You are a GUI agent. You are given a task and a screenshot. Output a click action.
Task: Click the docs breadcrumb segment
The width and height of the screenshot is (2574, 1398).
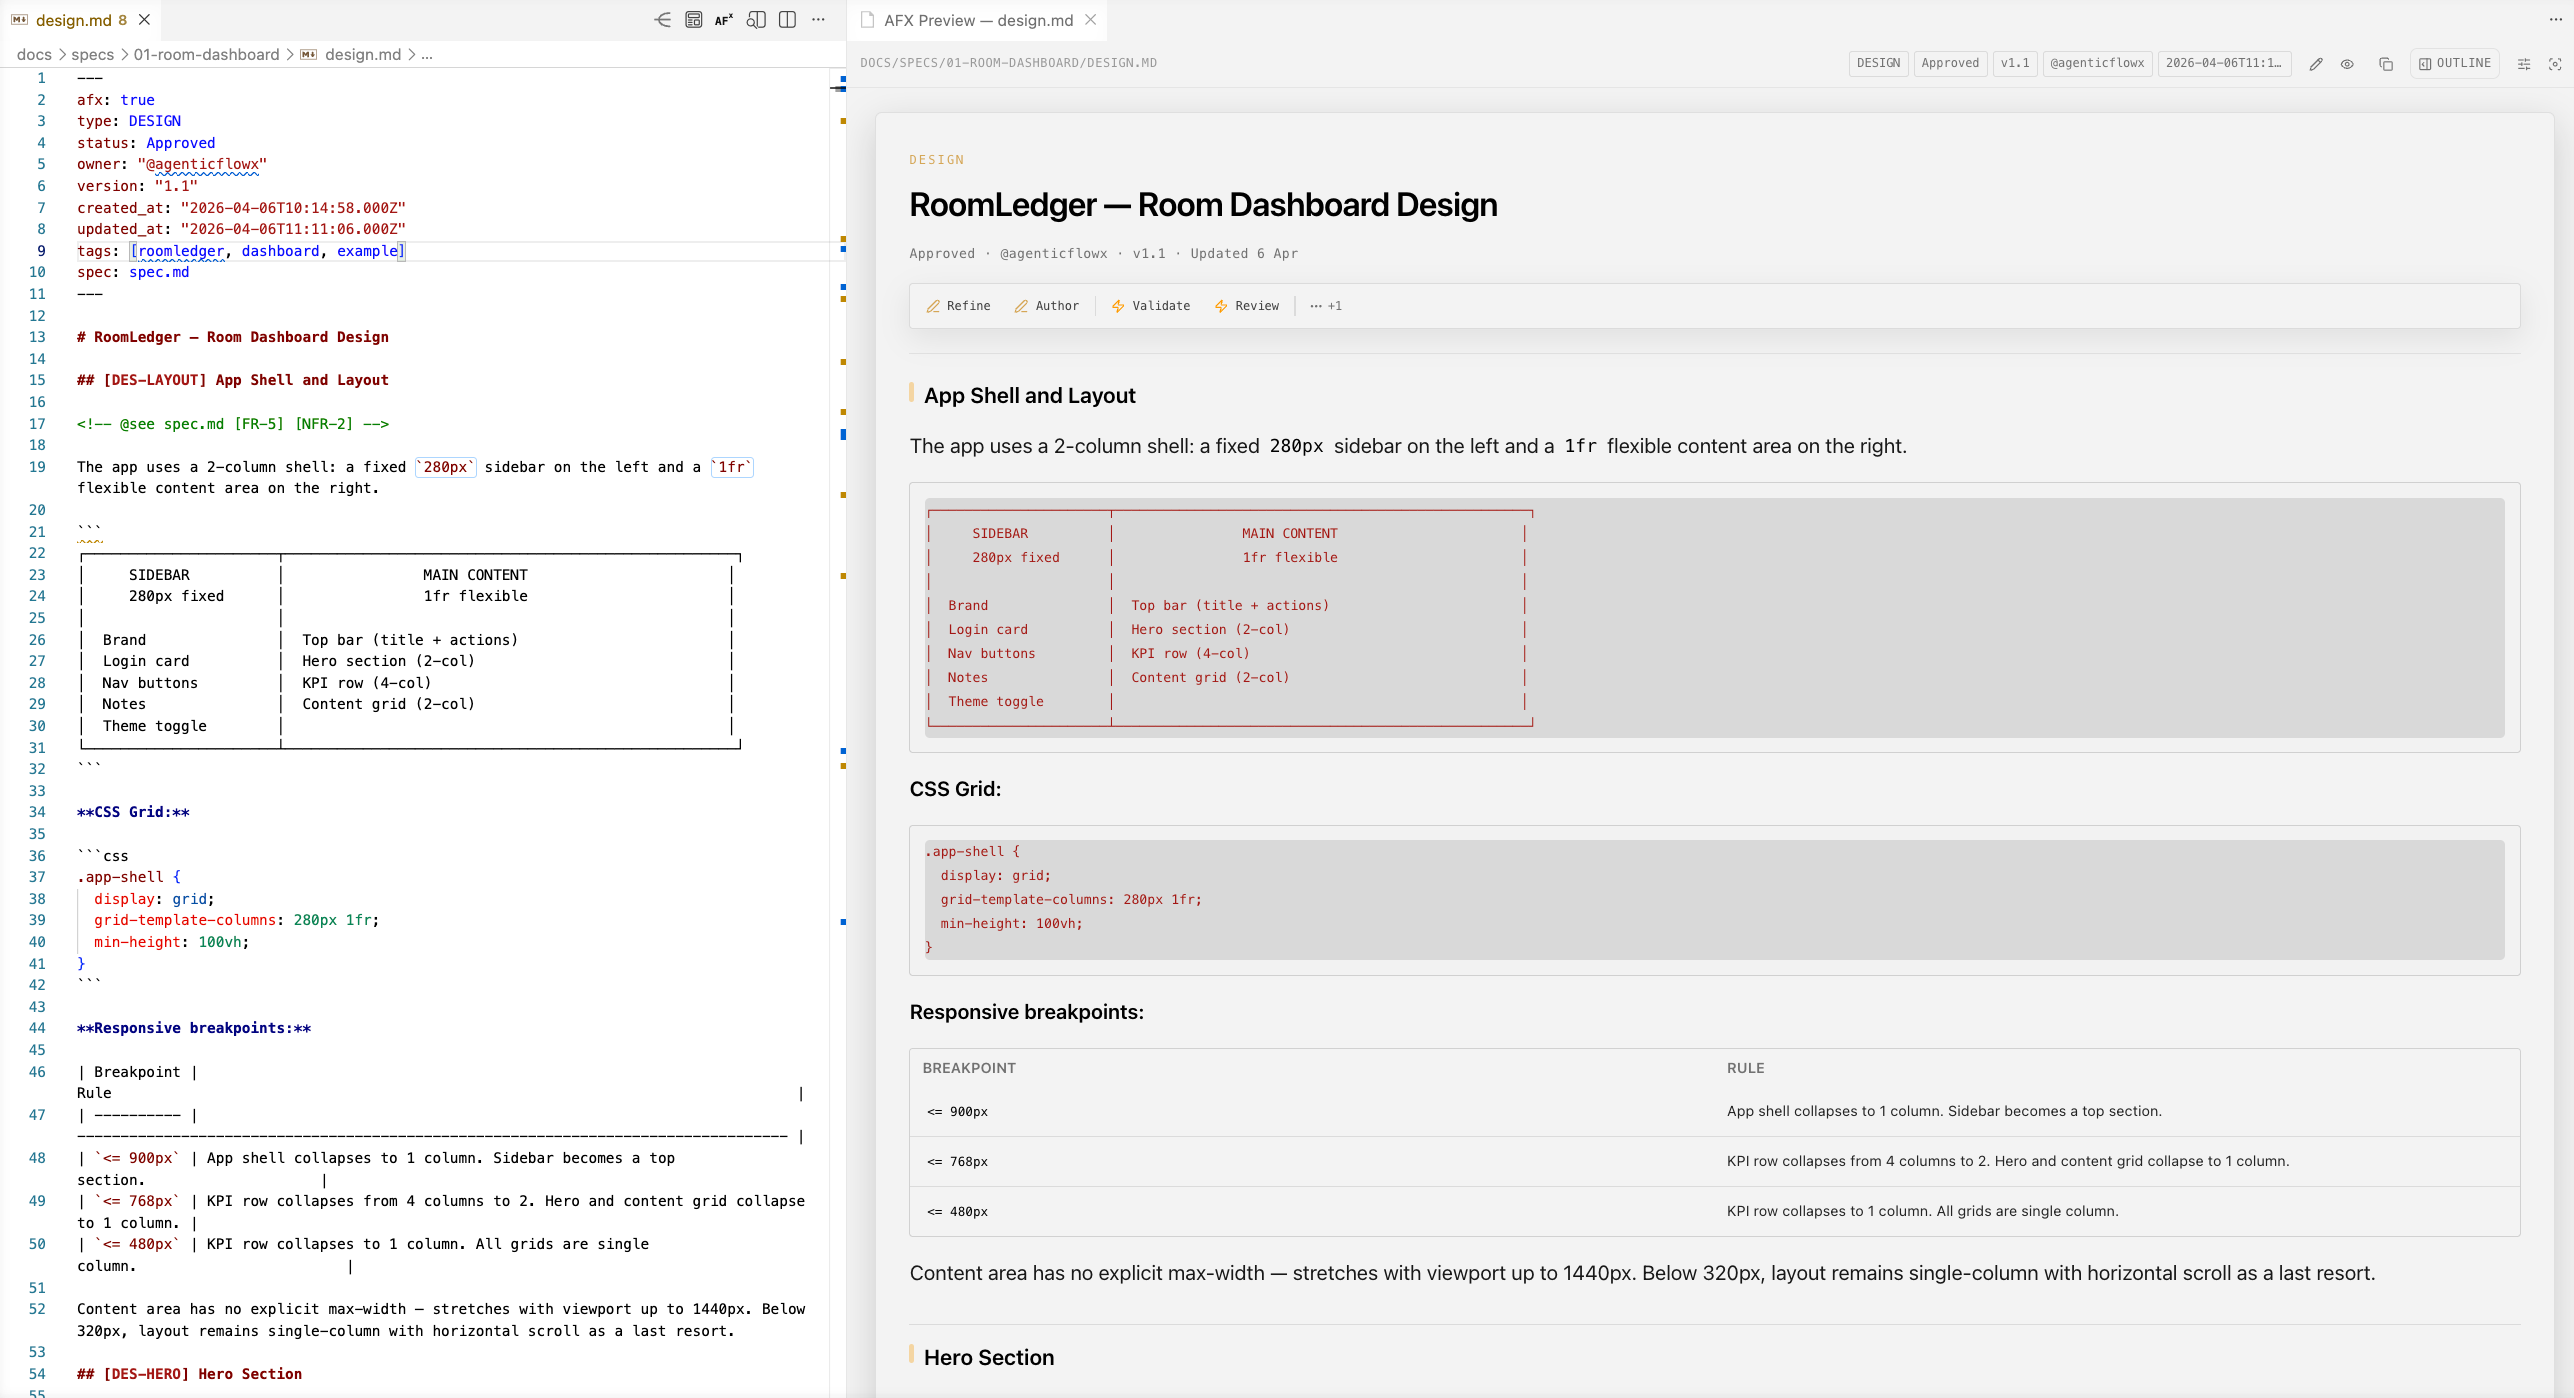tap(34, 54)
